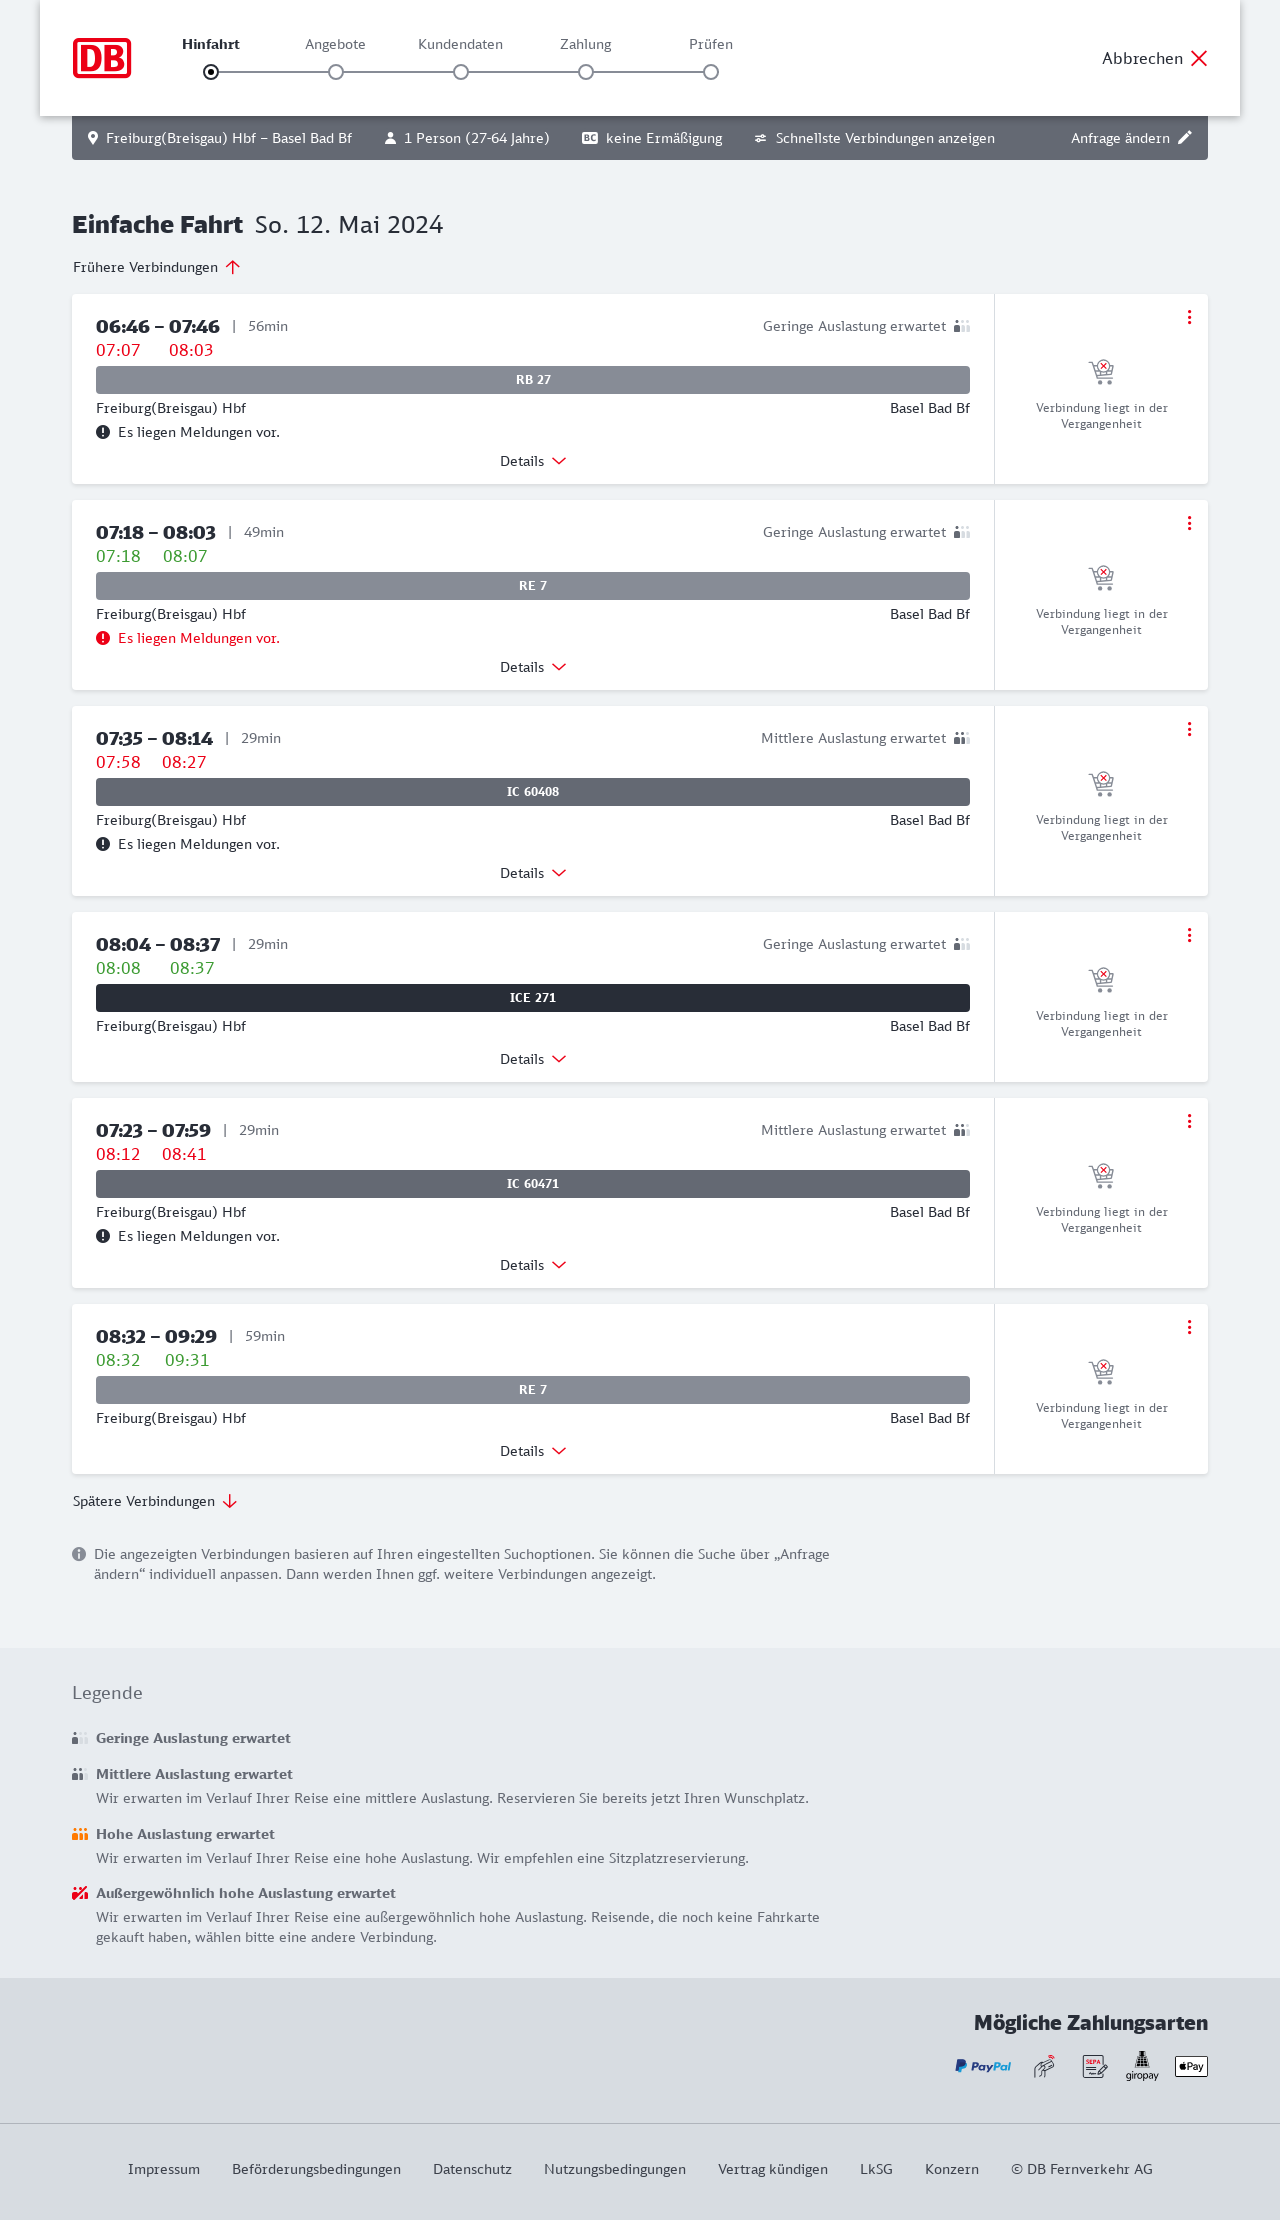This screenshot has height=2220, width=1280.
Task: Expand Details for the 08:04 ICE 271 connection
Action: point(533,1059)
